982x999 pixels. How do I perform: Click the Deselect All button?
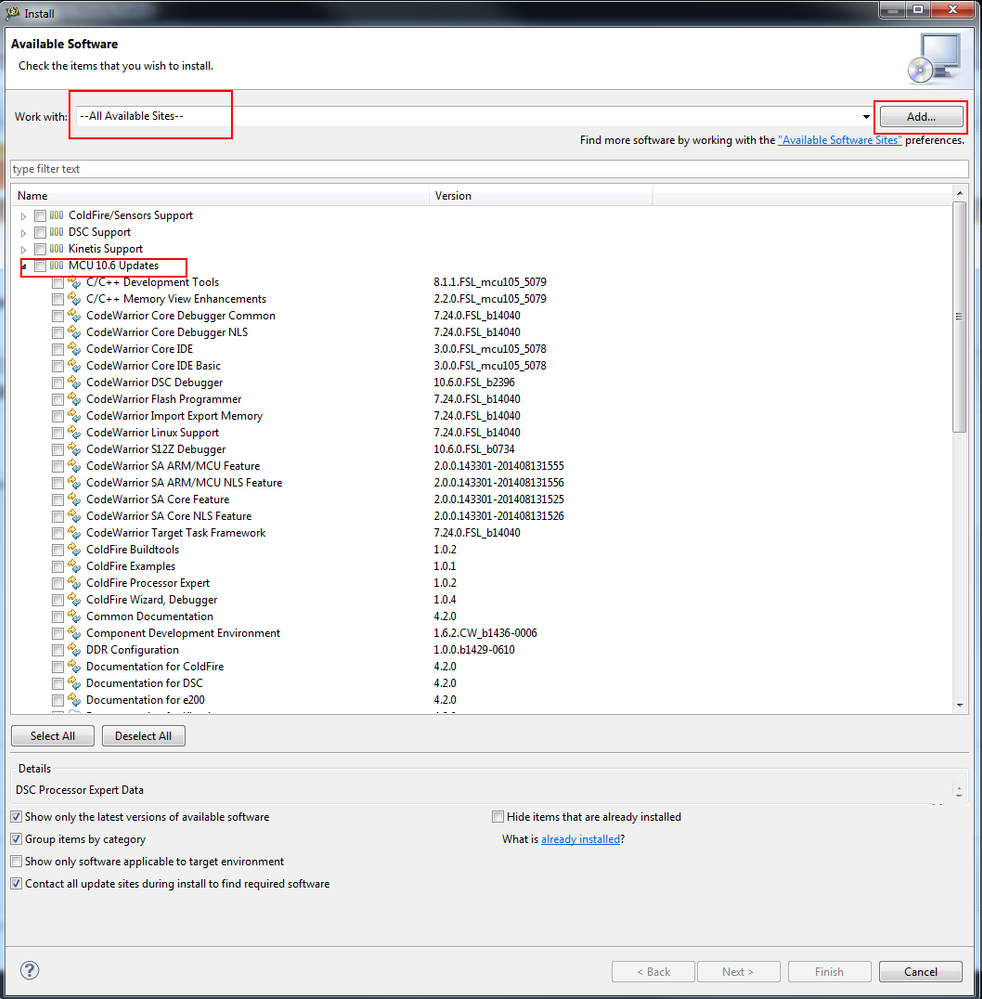pyautogui.click(x=143, y=736)
